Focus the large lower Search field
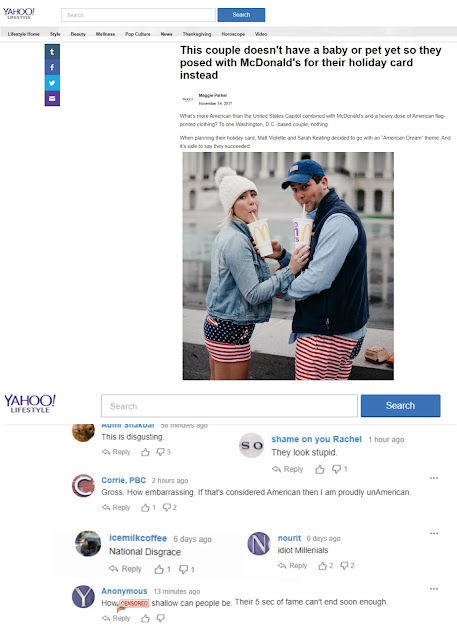 coord(229,406)
